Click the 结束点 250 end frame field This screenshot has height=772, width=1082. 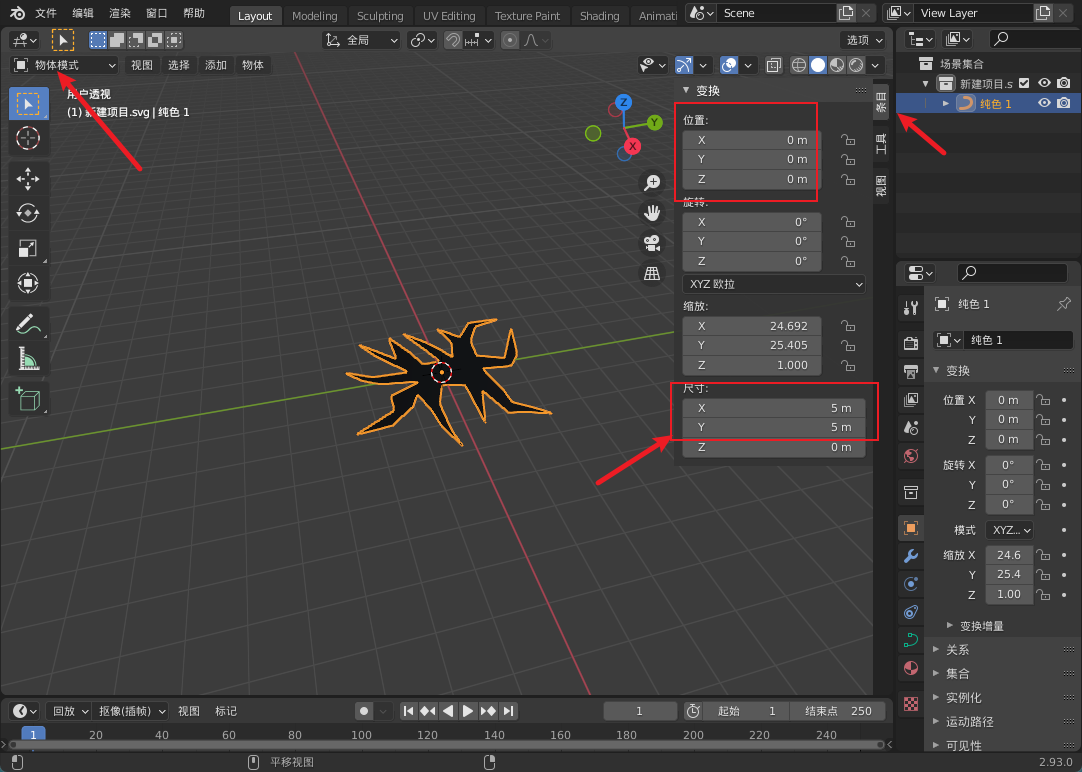pos(837,711)
